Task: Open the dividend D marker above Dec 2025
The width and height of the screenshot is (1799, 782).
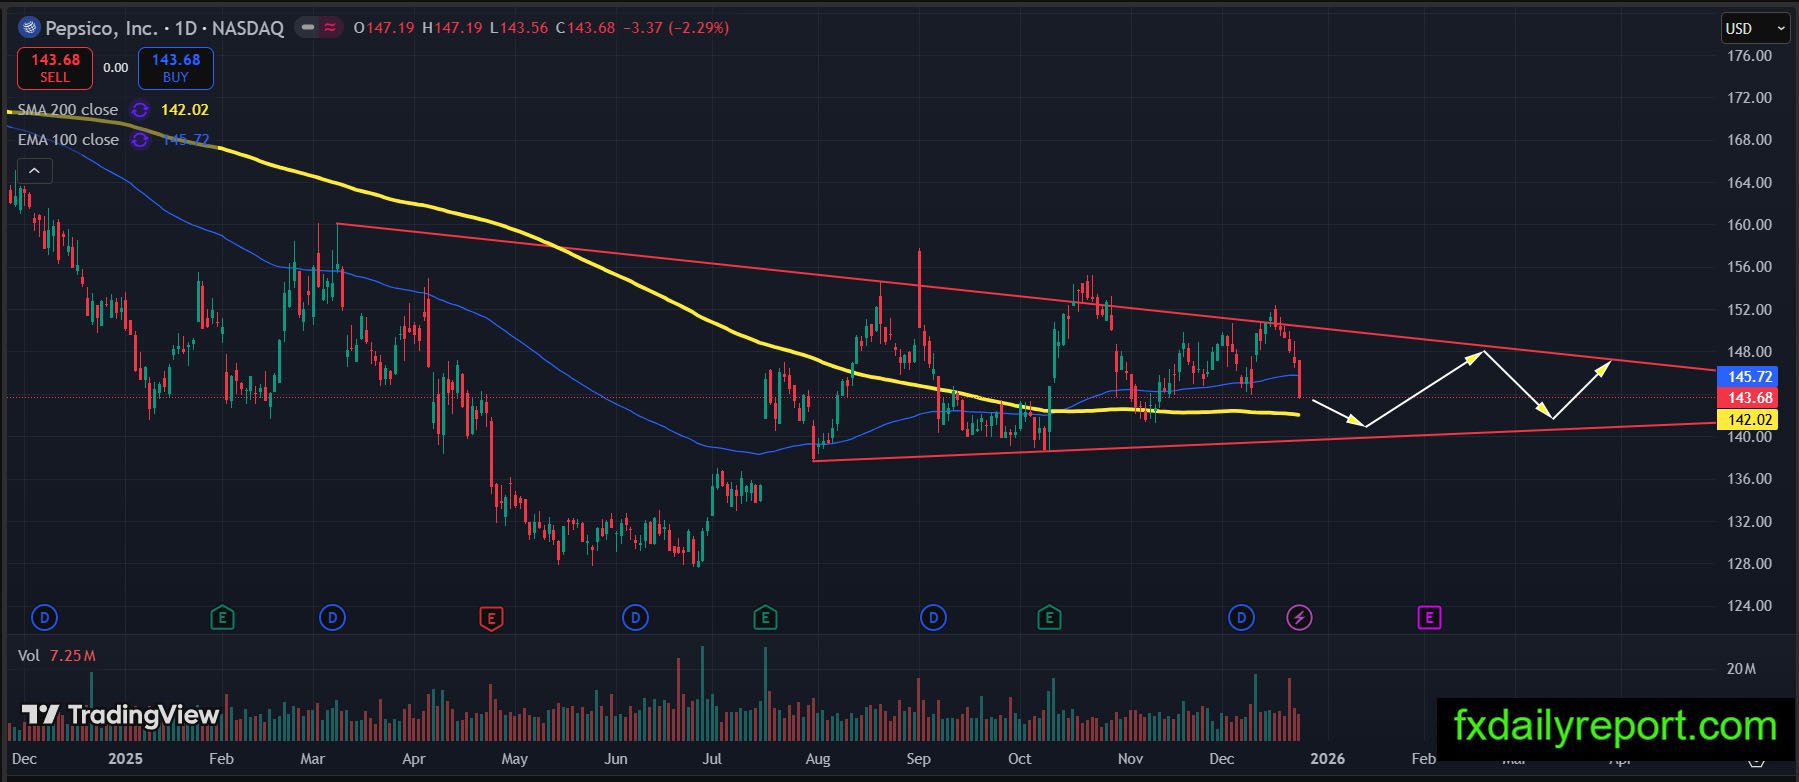Action: [x=1241, y=618]
